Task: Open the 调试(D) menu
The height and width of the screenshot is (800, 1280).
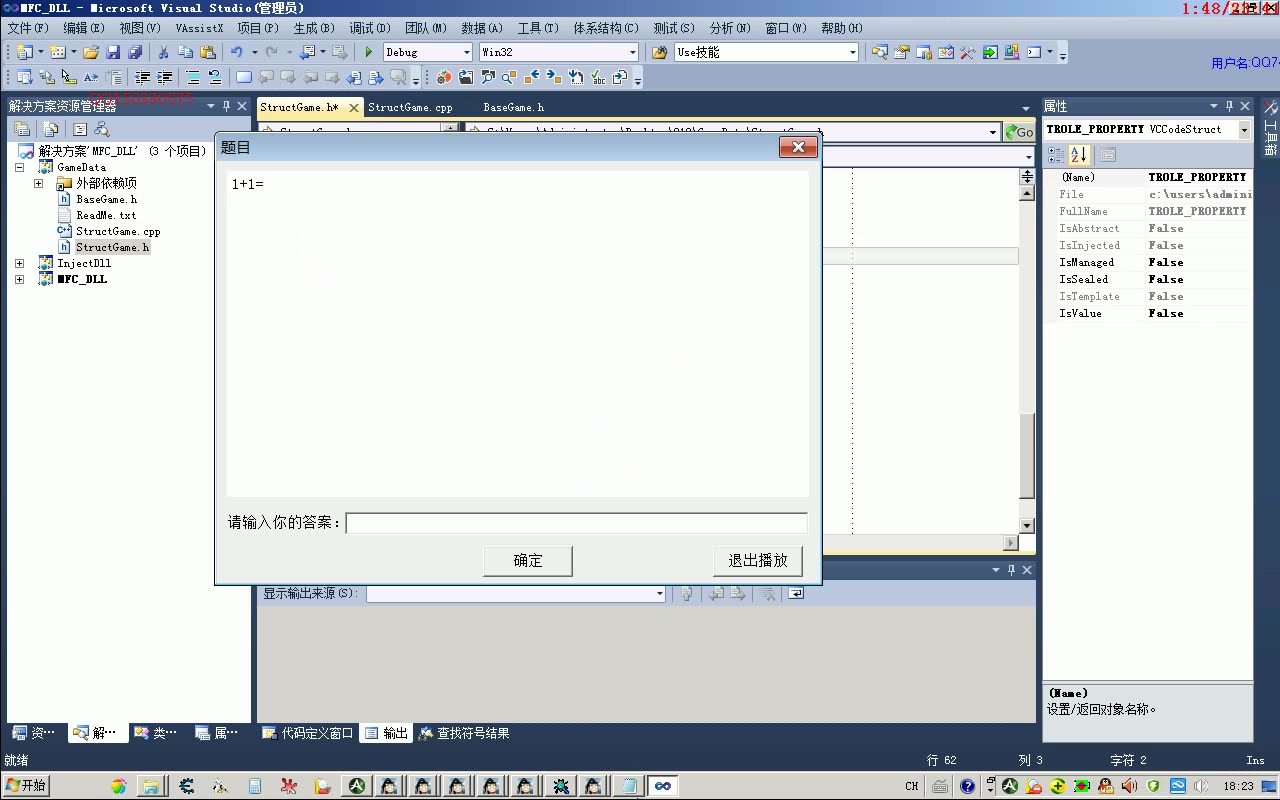Action: (370, 28)
